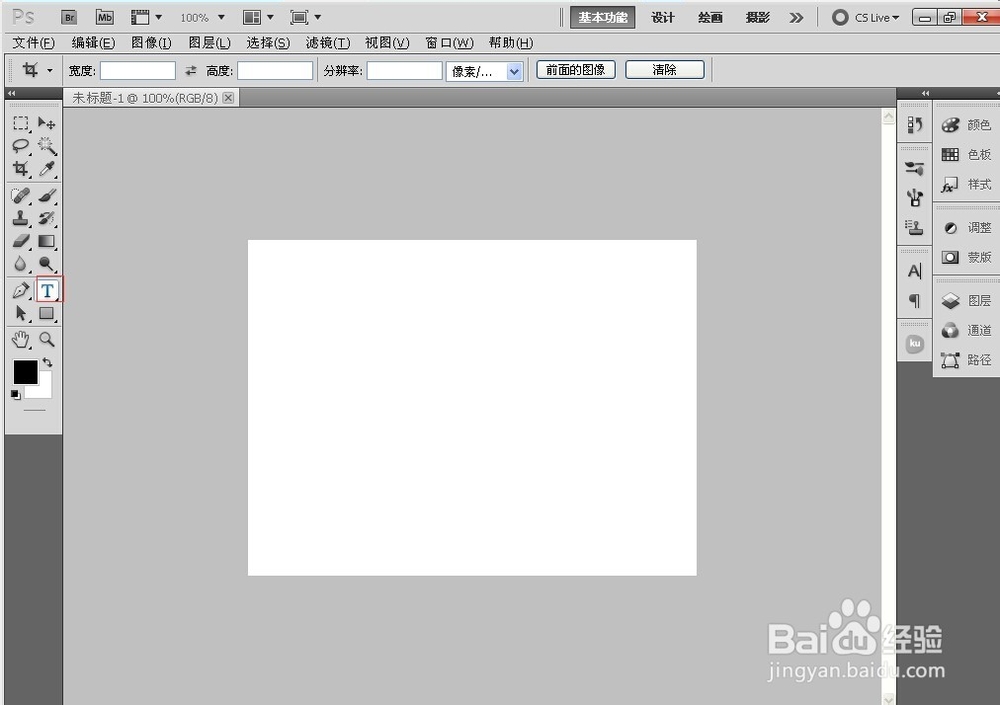Select the Gradient tool
Viewport: 1000px width, 705px height.
46,241
